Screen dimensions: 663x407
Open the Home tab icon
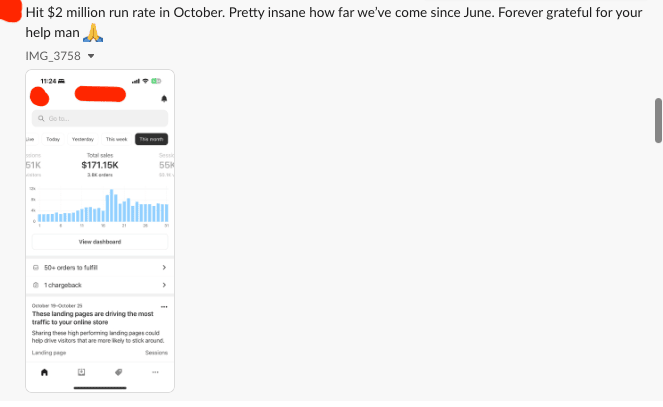click(44, 372)
